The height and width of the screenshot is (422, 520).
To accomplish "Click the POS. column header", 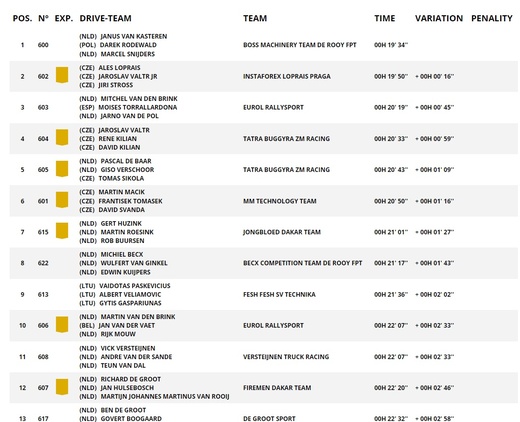I will pos(22,18).
